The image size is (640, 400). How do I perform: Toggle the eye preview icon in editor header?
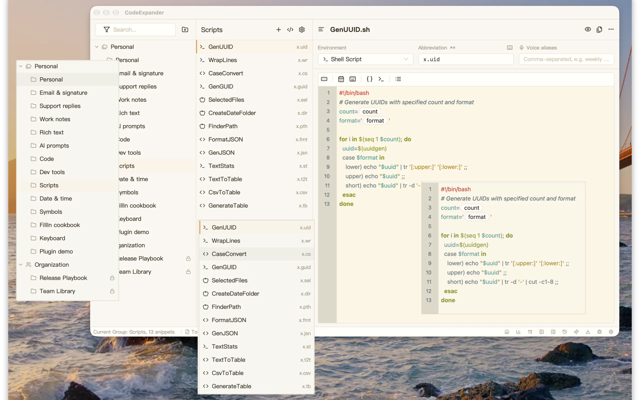click(588, 29)
